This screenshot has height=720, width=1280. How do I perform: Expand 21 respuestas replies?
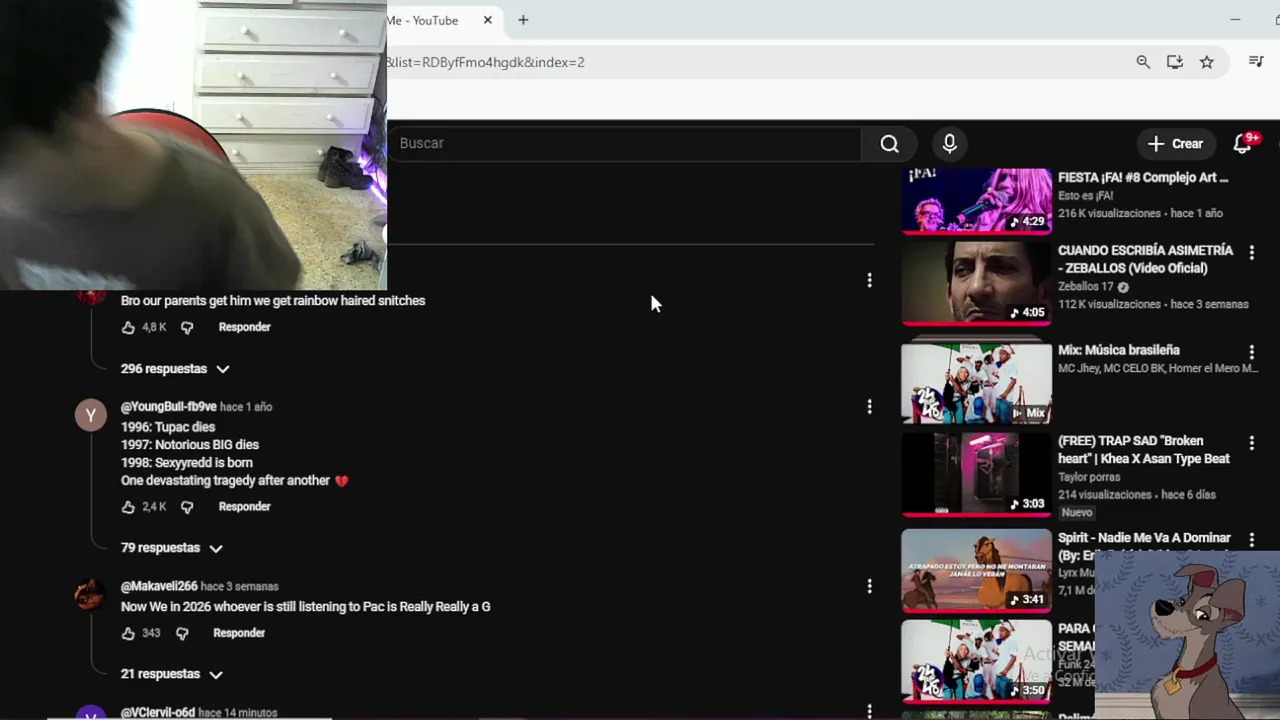(x=171, y=674)
